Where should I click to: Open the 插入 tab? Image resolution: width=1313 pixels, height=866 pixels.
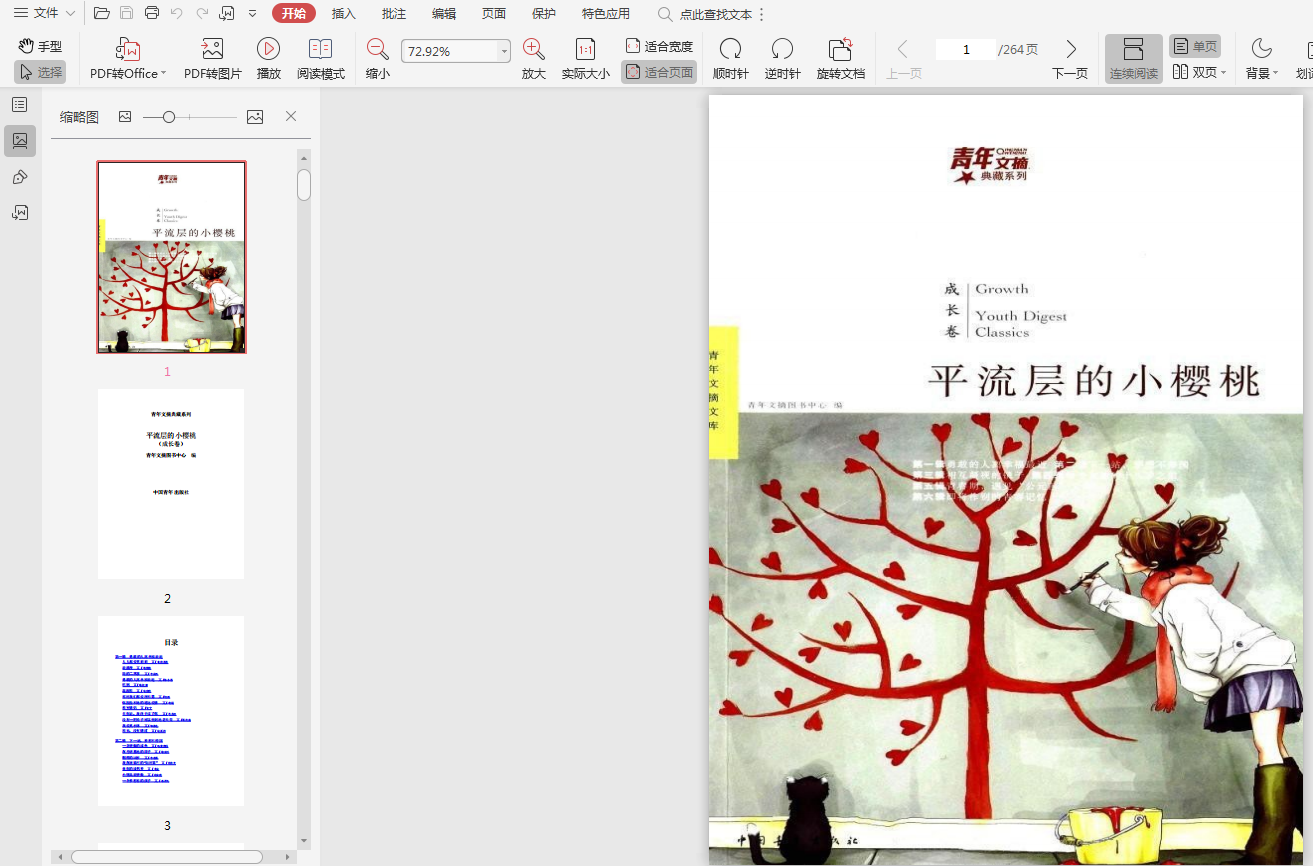point(344,14)
